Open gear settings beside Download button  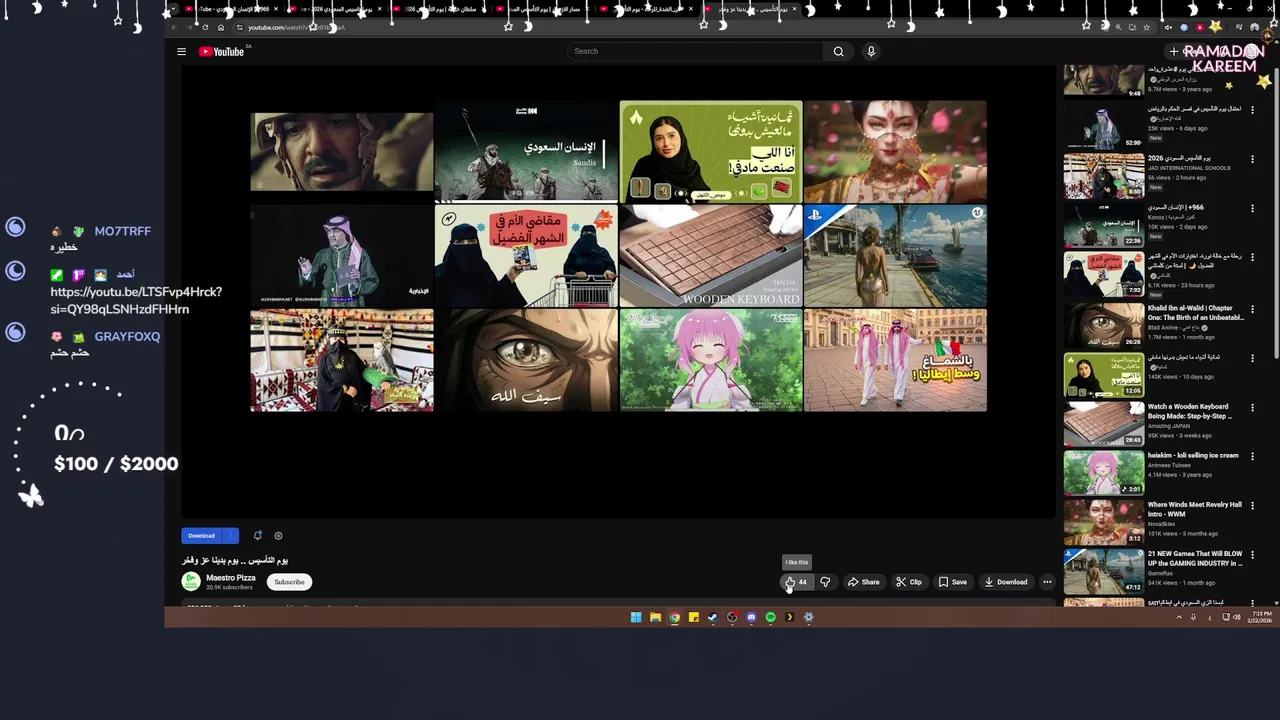[x=278, y=536]
